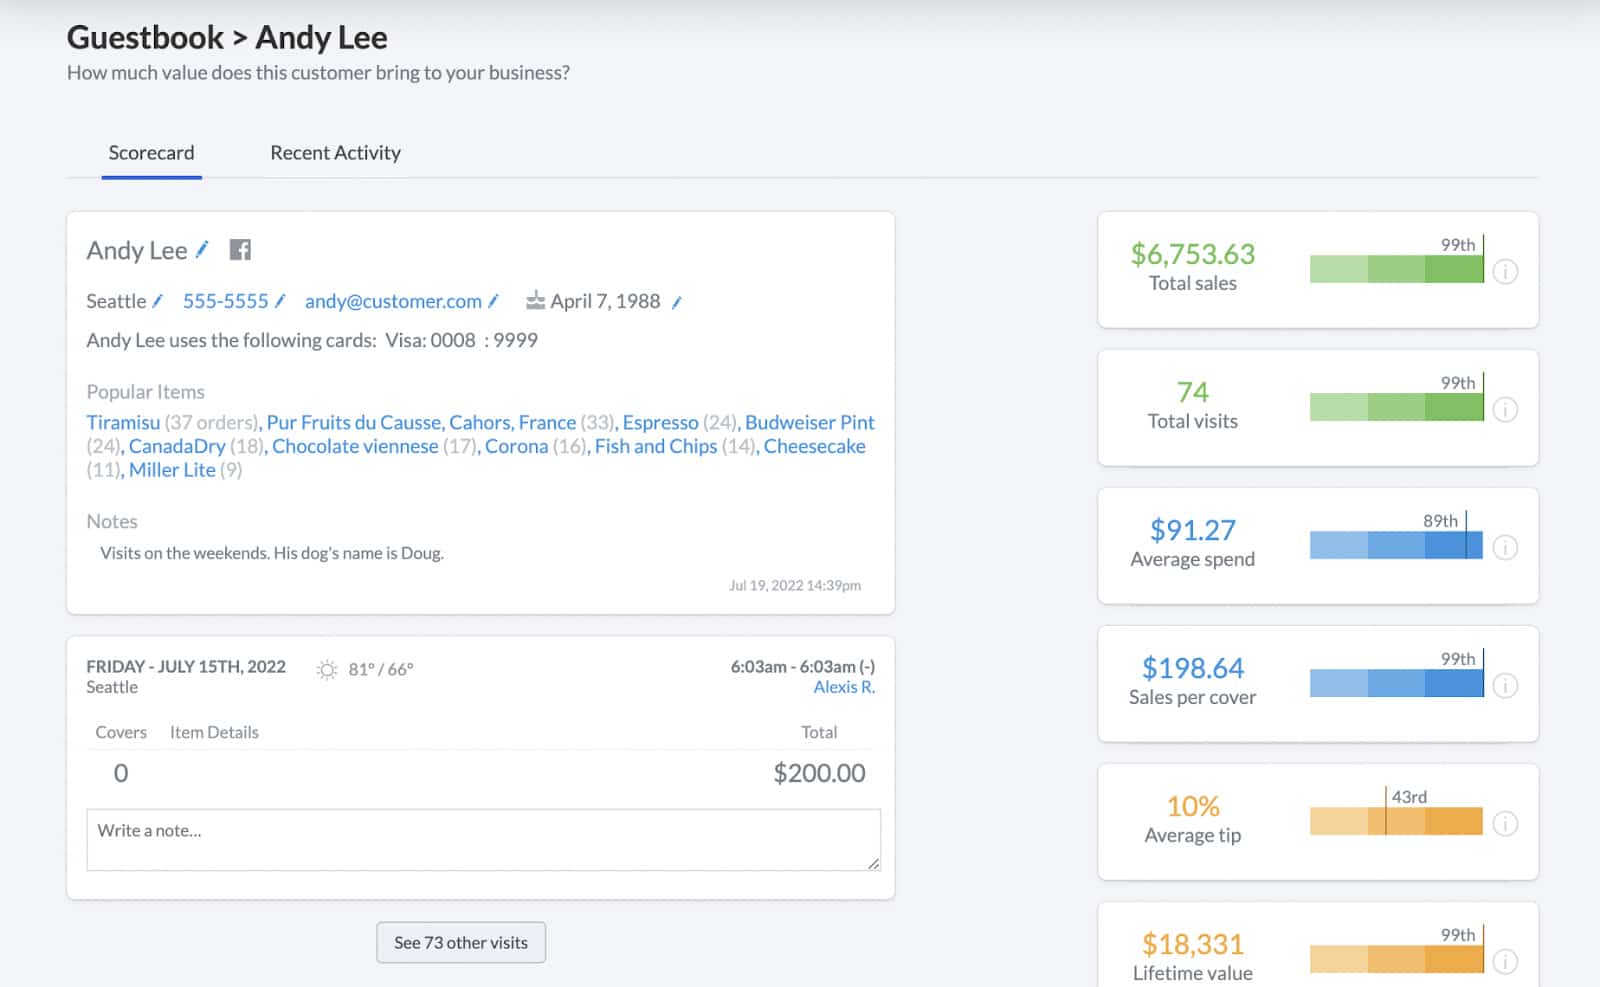Focus the Write a note field
Screen dimensions: 1600x987
483,840
